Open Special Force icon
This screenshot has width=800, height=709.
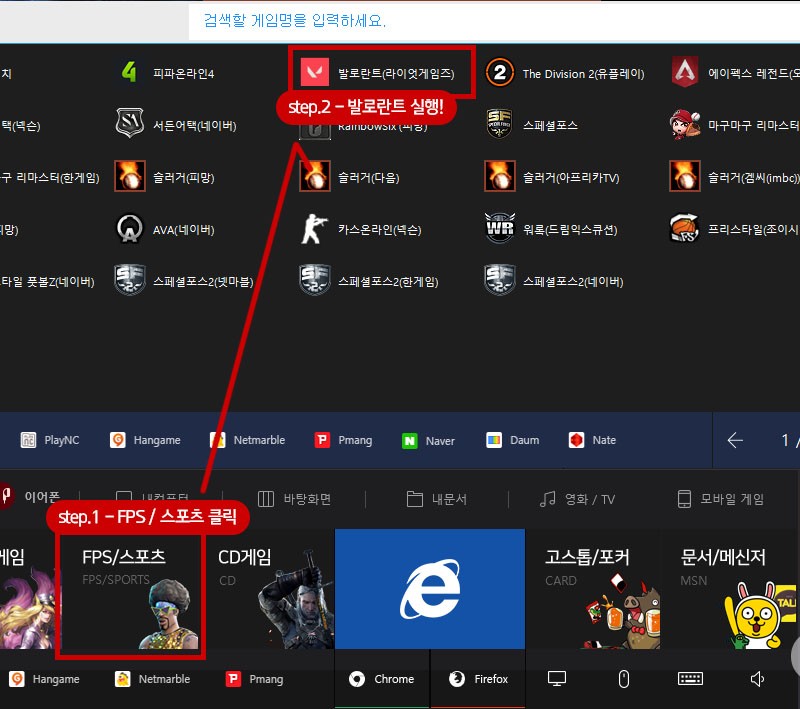[499, 123]
